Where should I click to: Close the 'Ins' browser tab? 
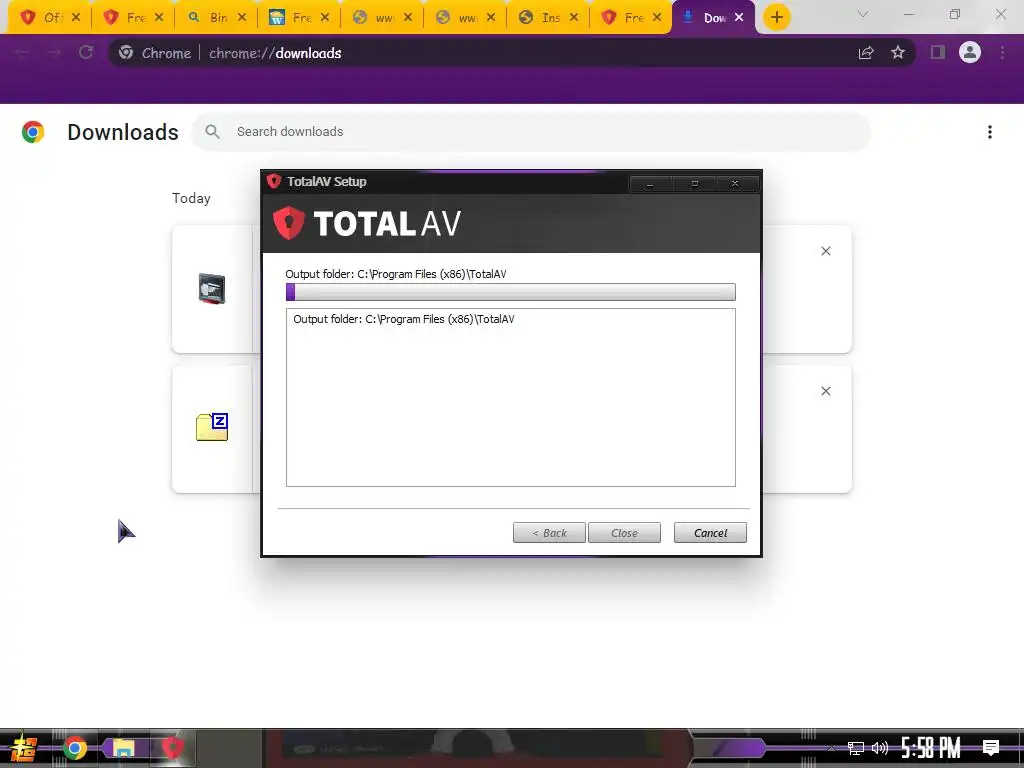pos(574,18)
